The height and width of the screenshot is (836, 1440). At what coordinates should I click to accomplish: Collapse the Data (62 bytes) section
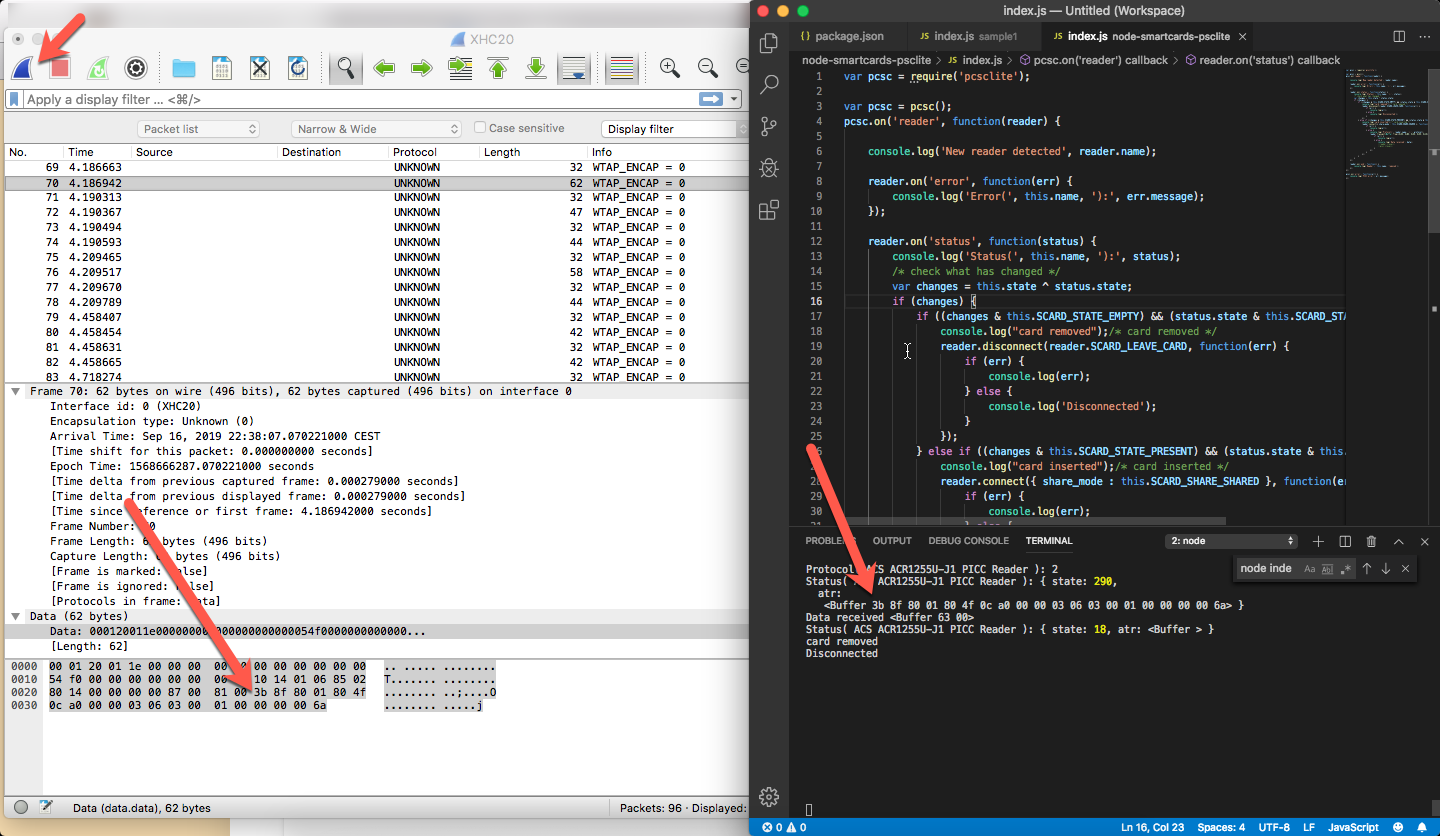tap(16, 616)
